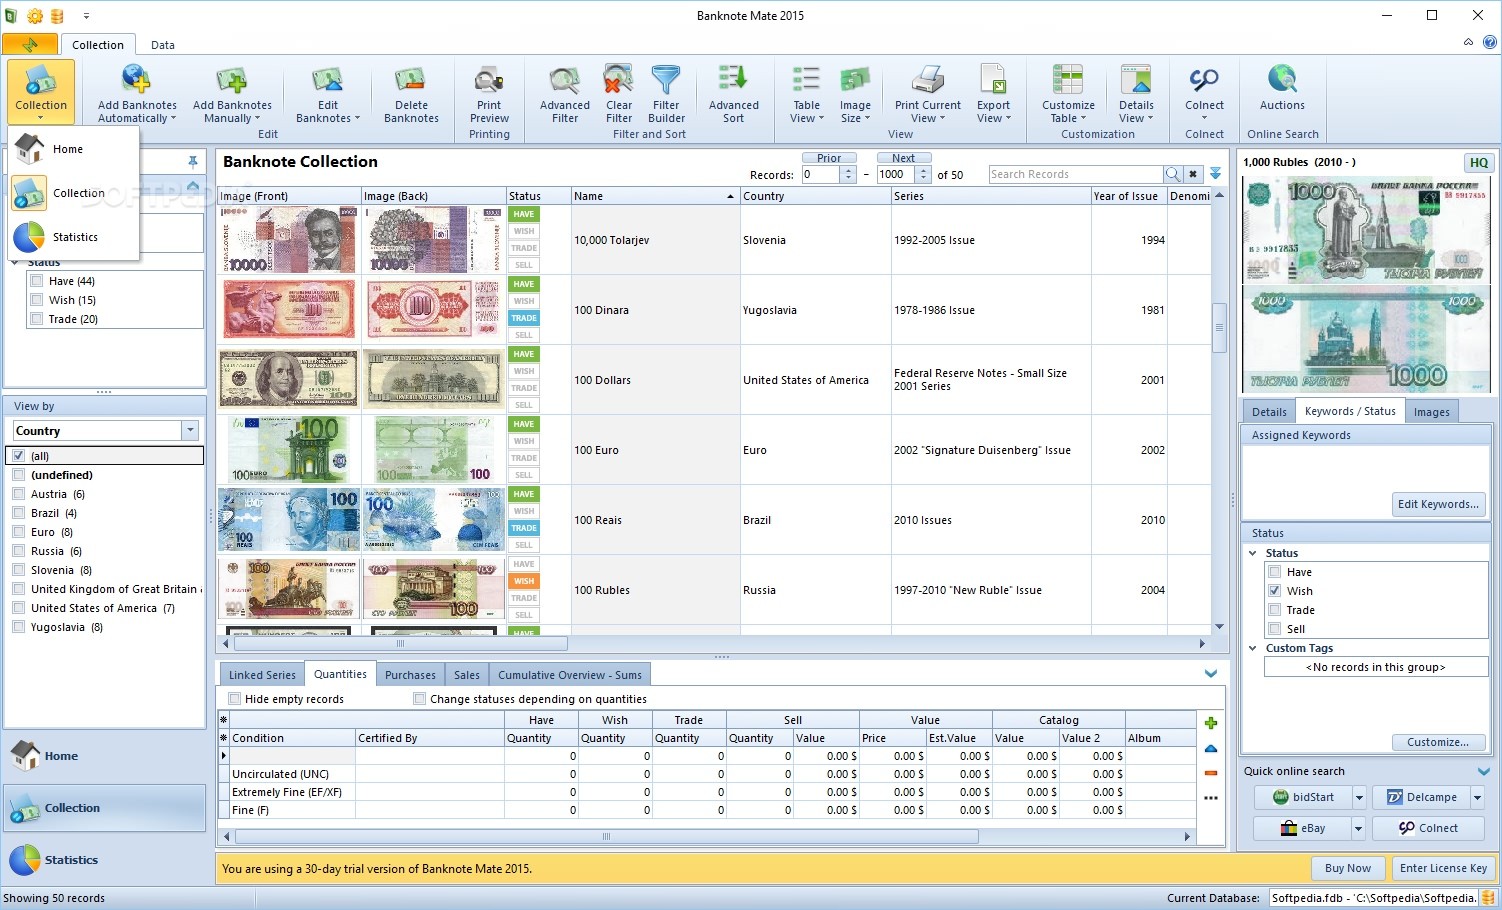Toggle the (all) country checkbox
Viewport: 1502px width, 910px height.
[x=18, y=455]
